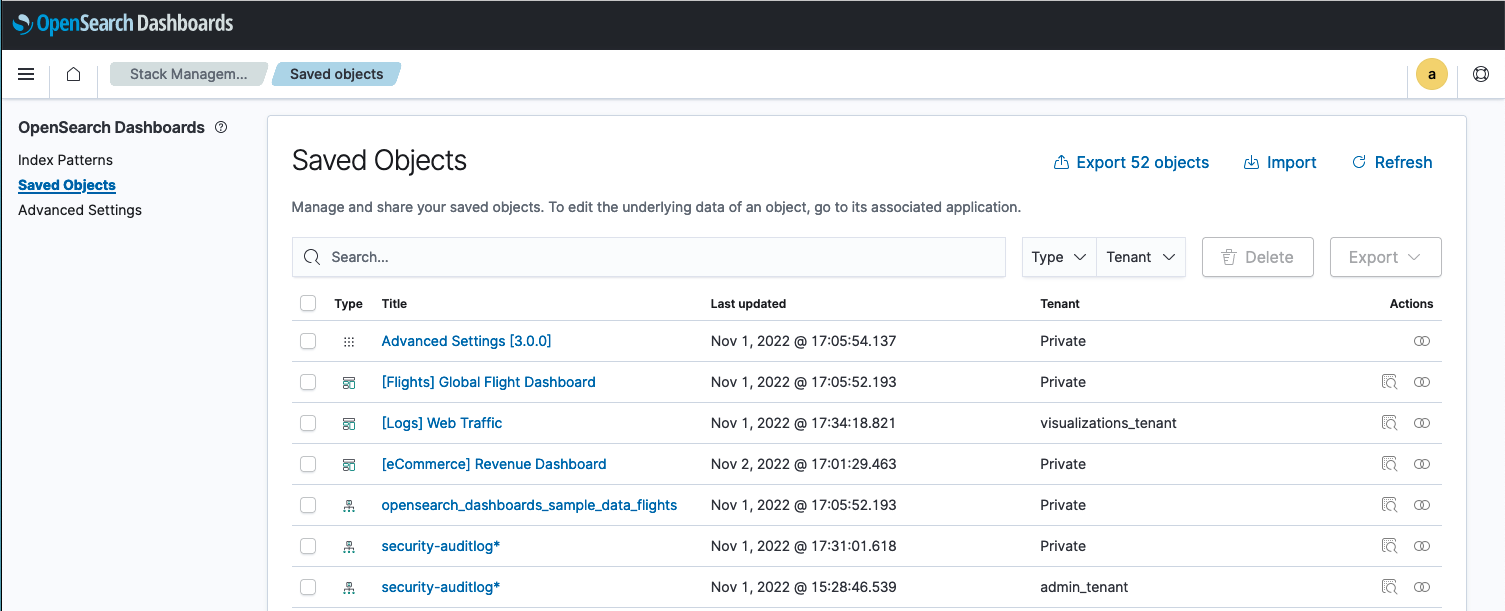Image resolution: width=1505 pixels, height=611 pixels.
Task: Open the Type filter dropdown
Action: point(1059,257)
